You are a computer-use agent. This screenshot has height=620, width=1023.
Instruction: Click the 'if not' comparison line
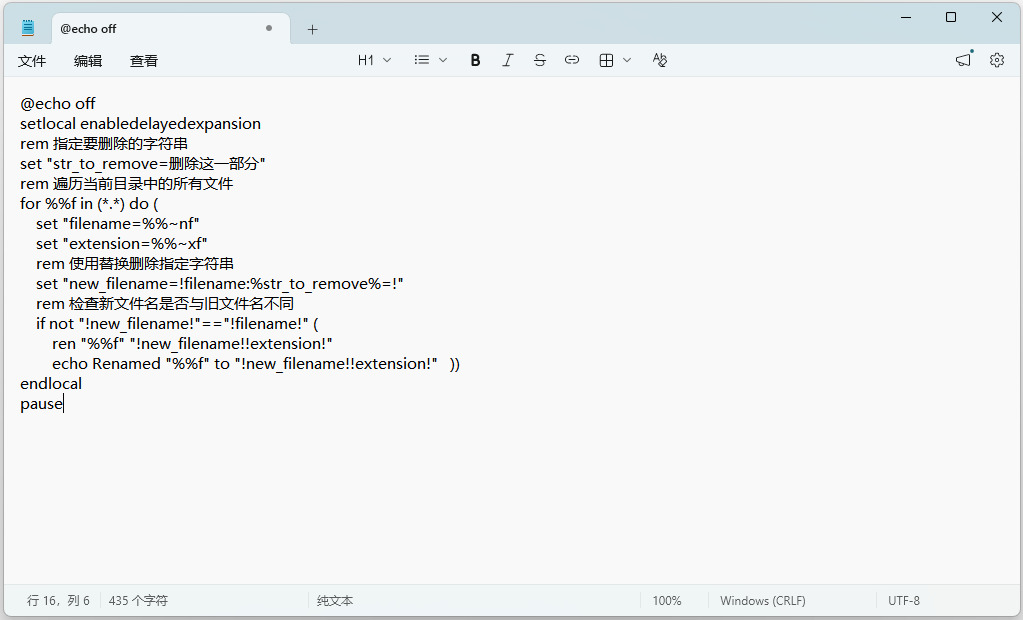click(x=177, y=324)
